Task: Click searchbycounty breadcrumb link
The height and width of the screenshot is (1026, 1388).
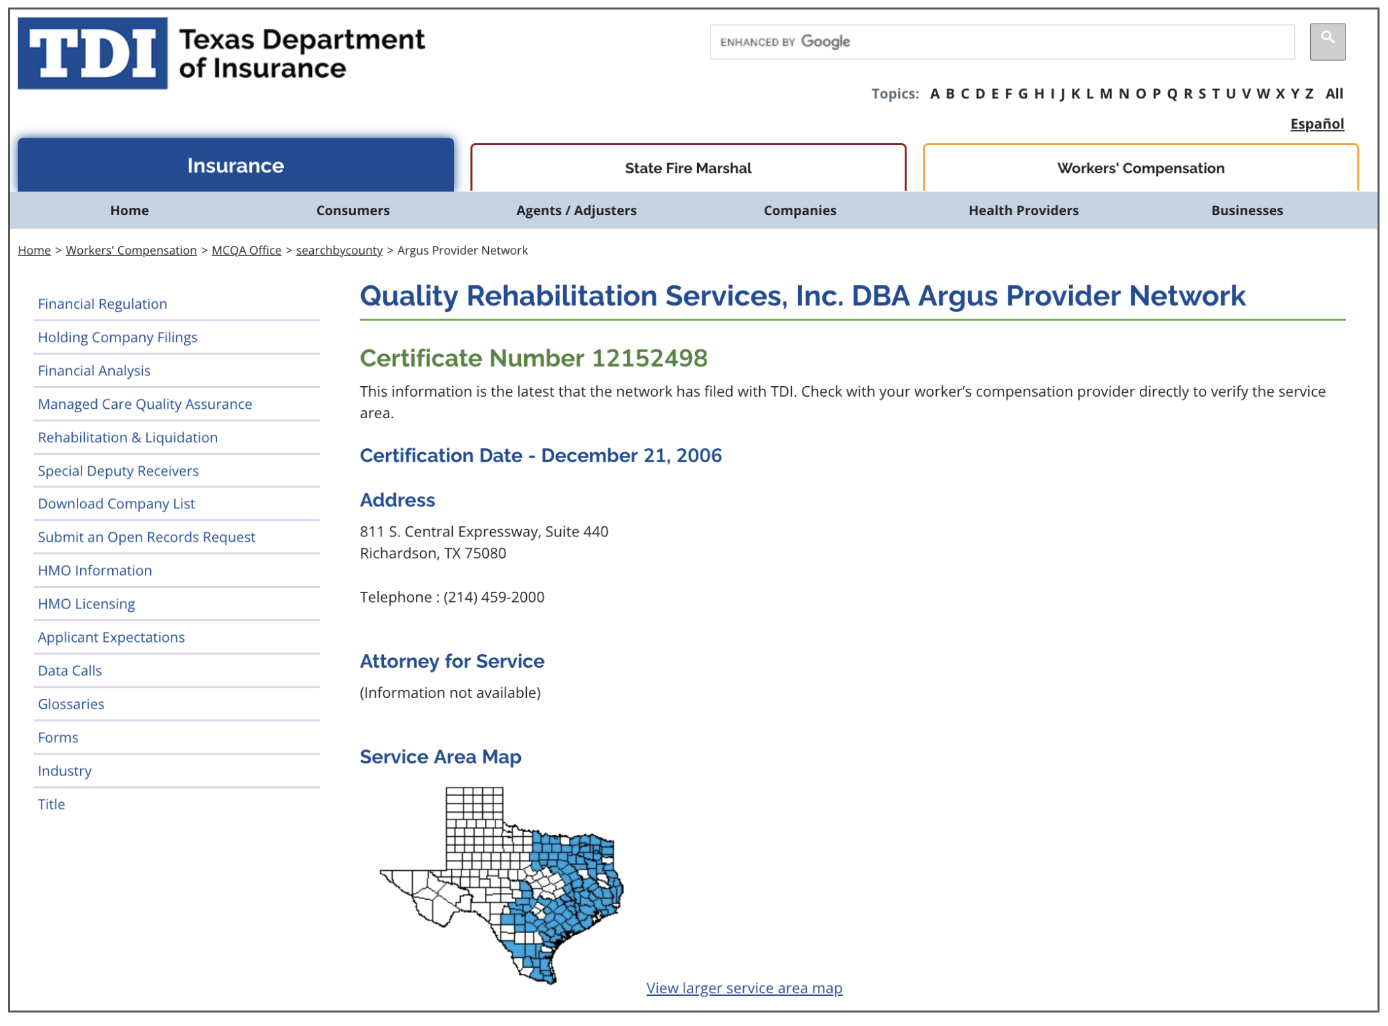Action: [339, 250]
